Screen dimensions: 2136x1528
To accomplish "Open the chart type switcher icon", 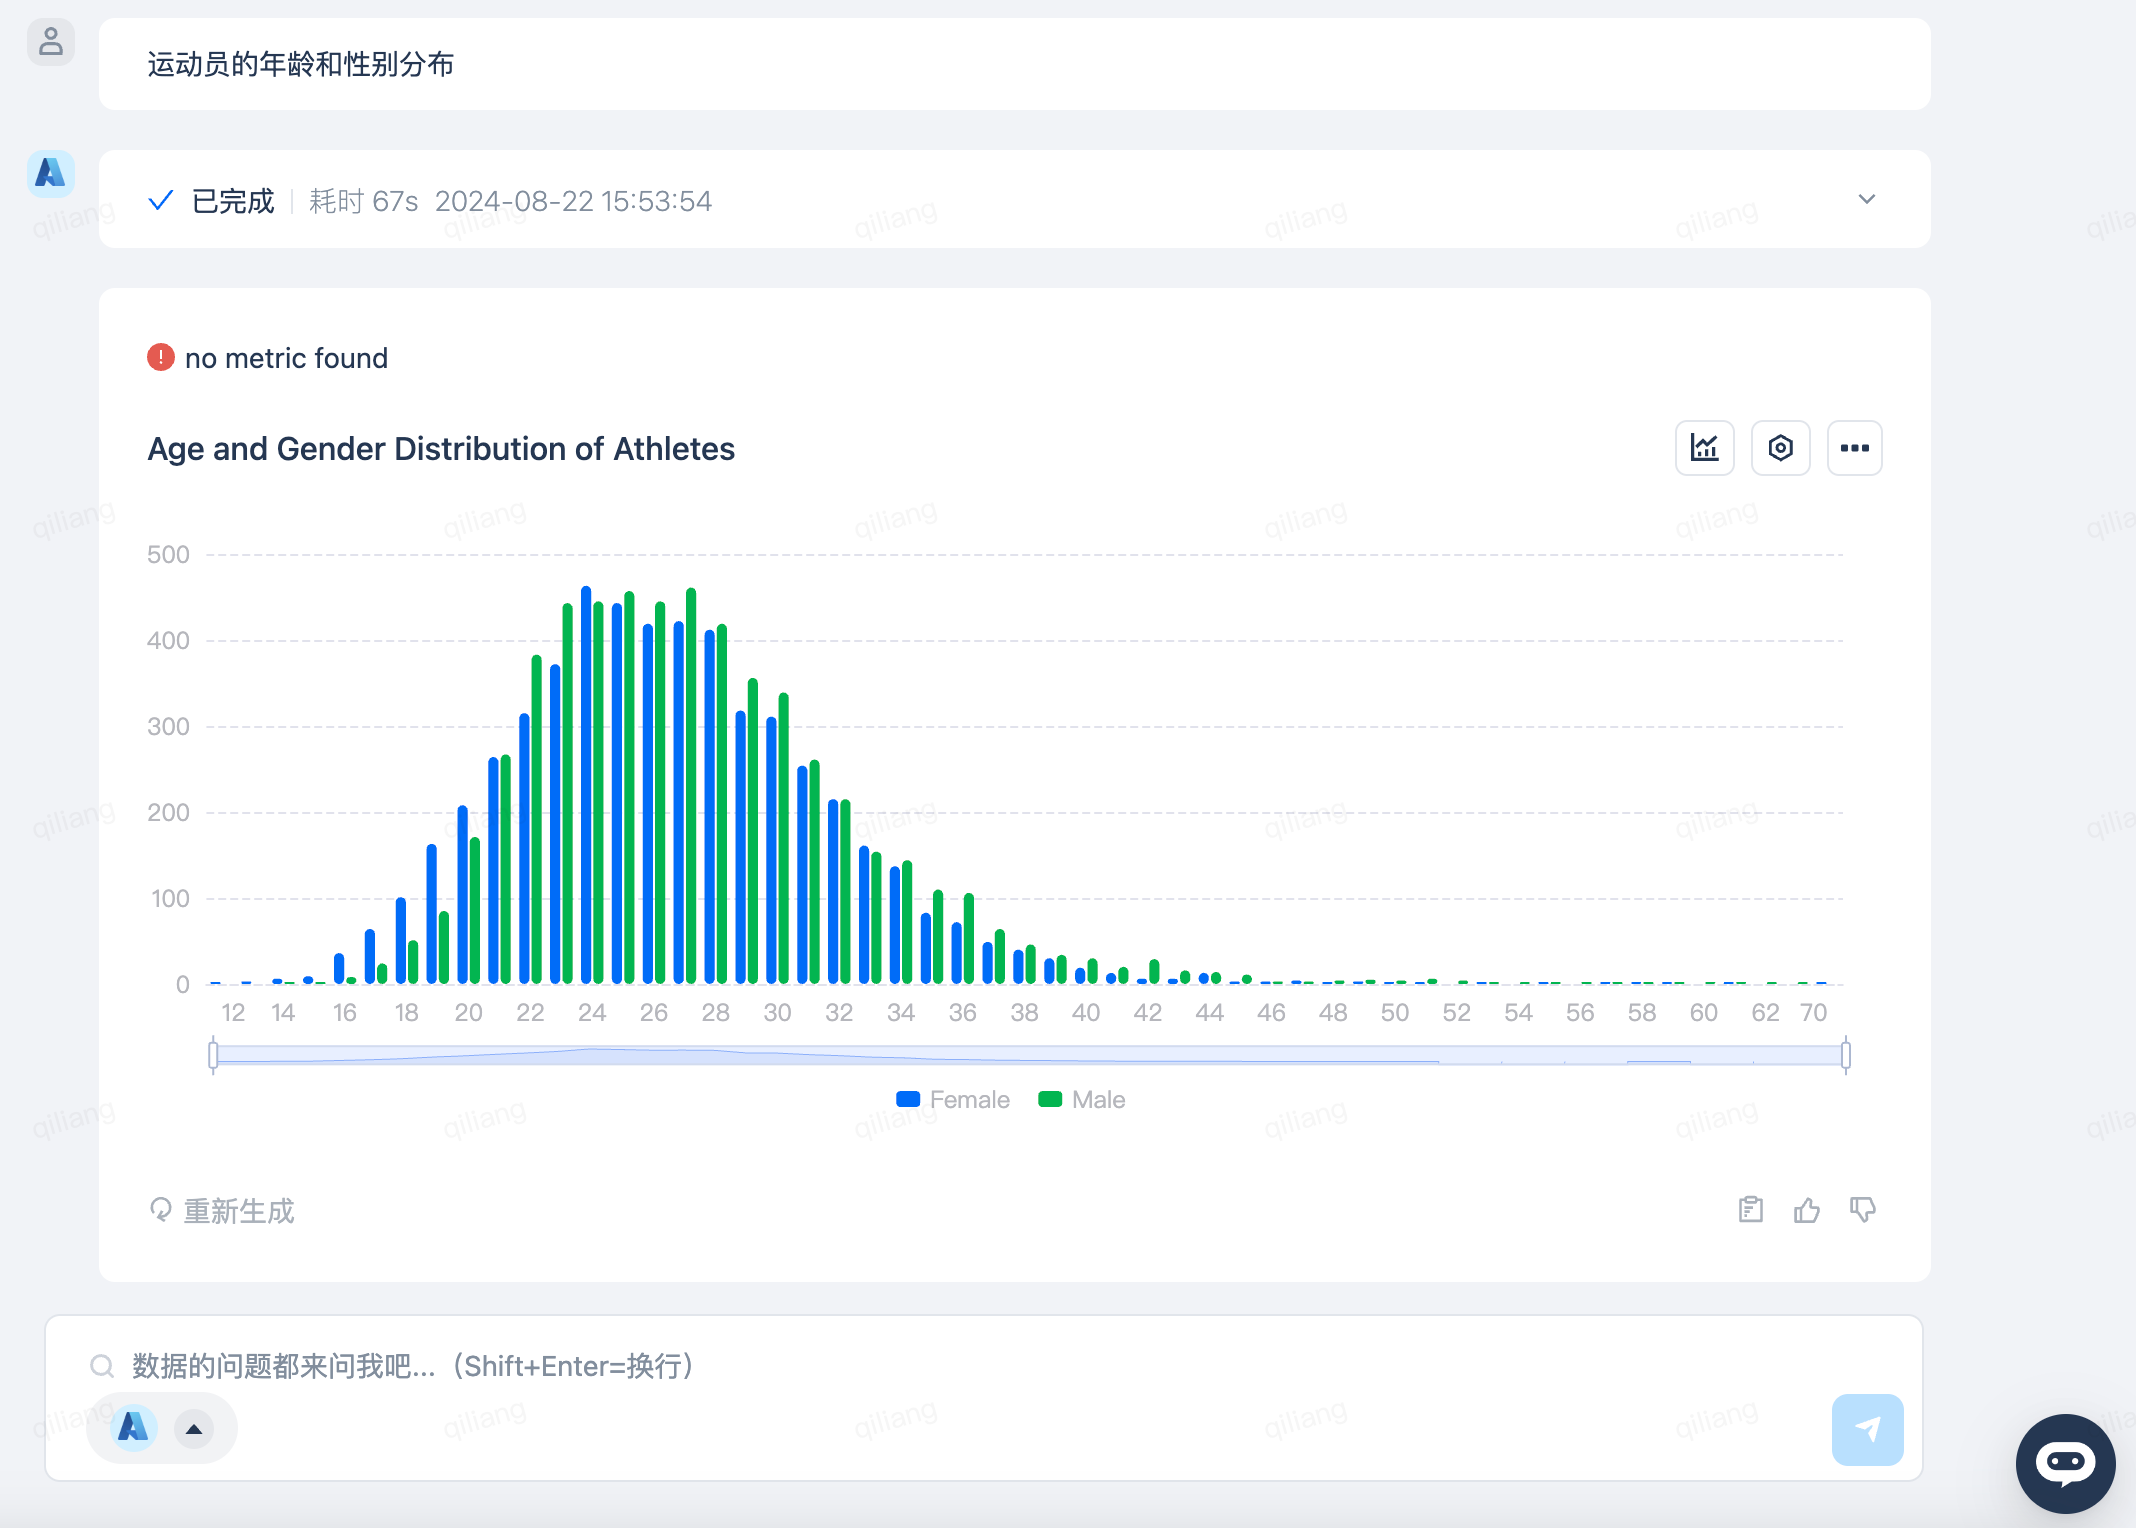I will (1704, 448).
